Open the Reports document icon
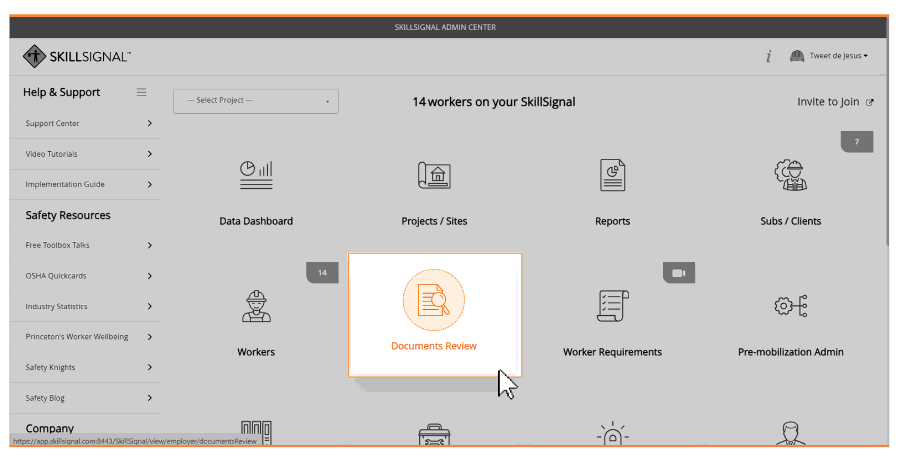The image size is (902, 468). point(612,175)
